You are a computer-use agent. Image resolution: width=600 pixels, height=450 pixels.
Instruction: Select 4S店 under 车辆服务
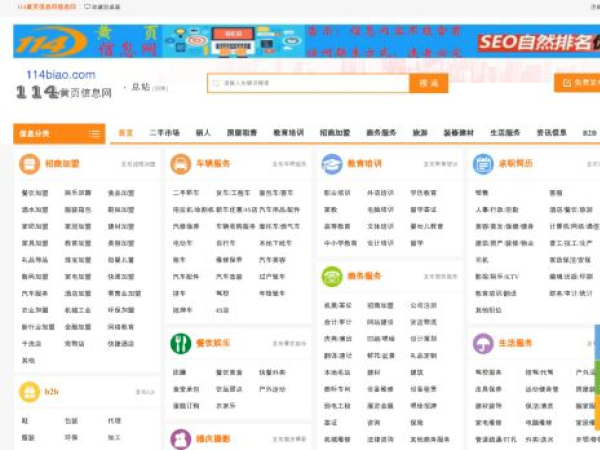click(x=222, y=310)
